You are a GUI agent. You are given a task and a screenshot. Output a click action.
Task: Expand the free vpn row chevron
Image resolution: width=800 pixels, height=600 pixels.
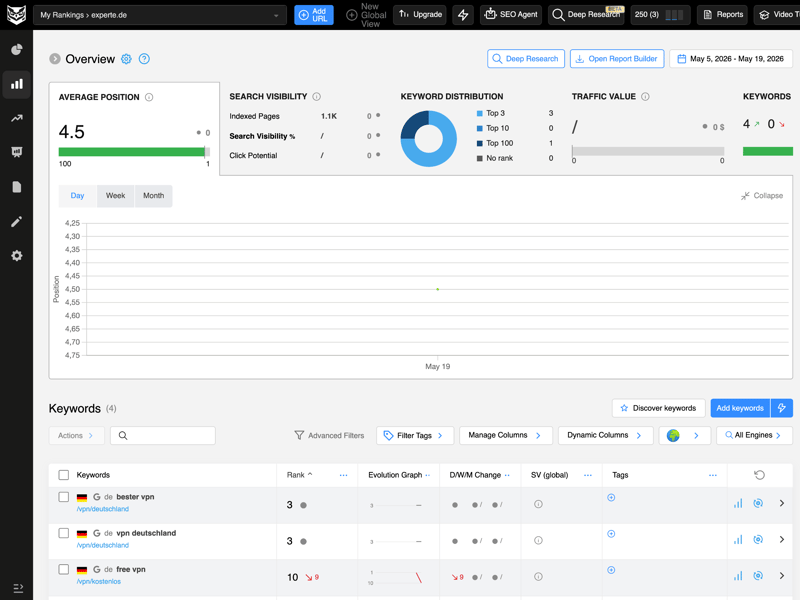(782, 576)
